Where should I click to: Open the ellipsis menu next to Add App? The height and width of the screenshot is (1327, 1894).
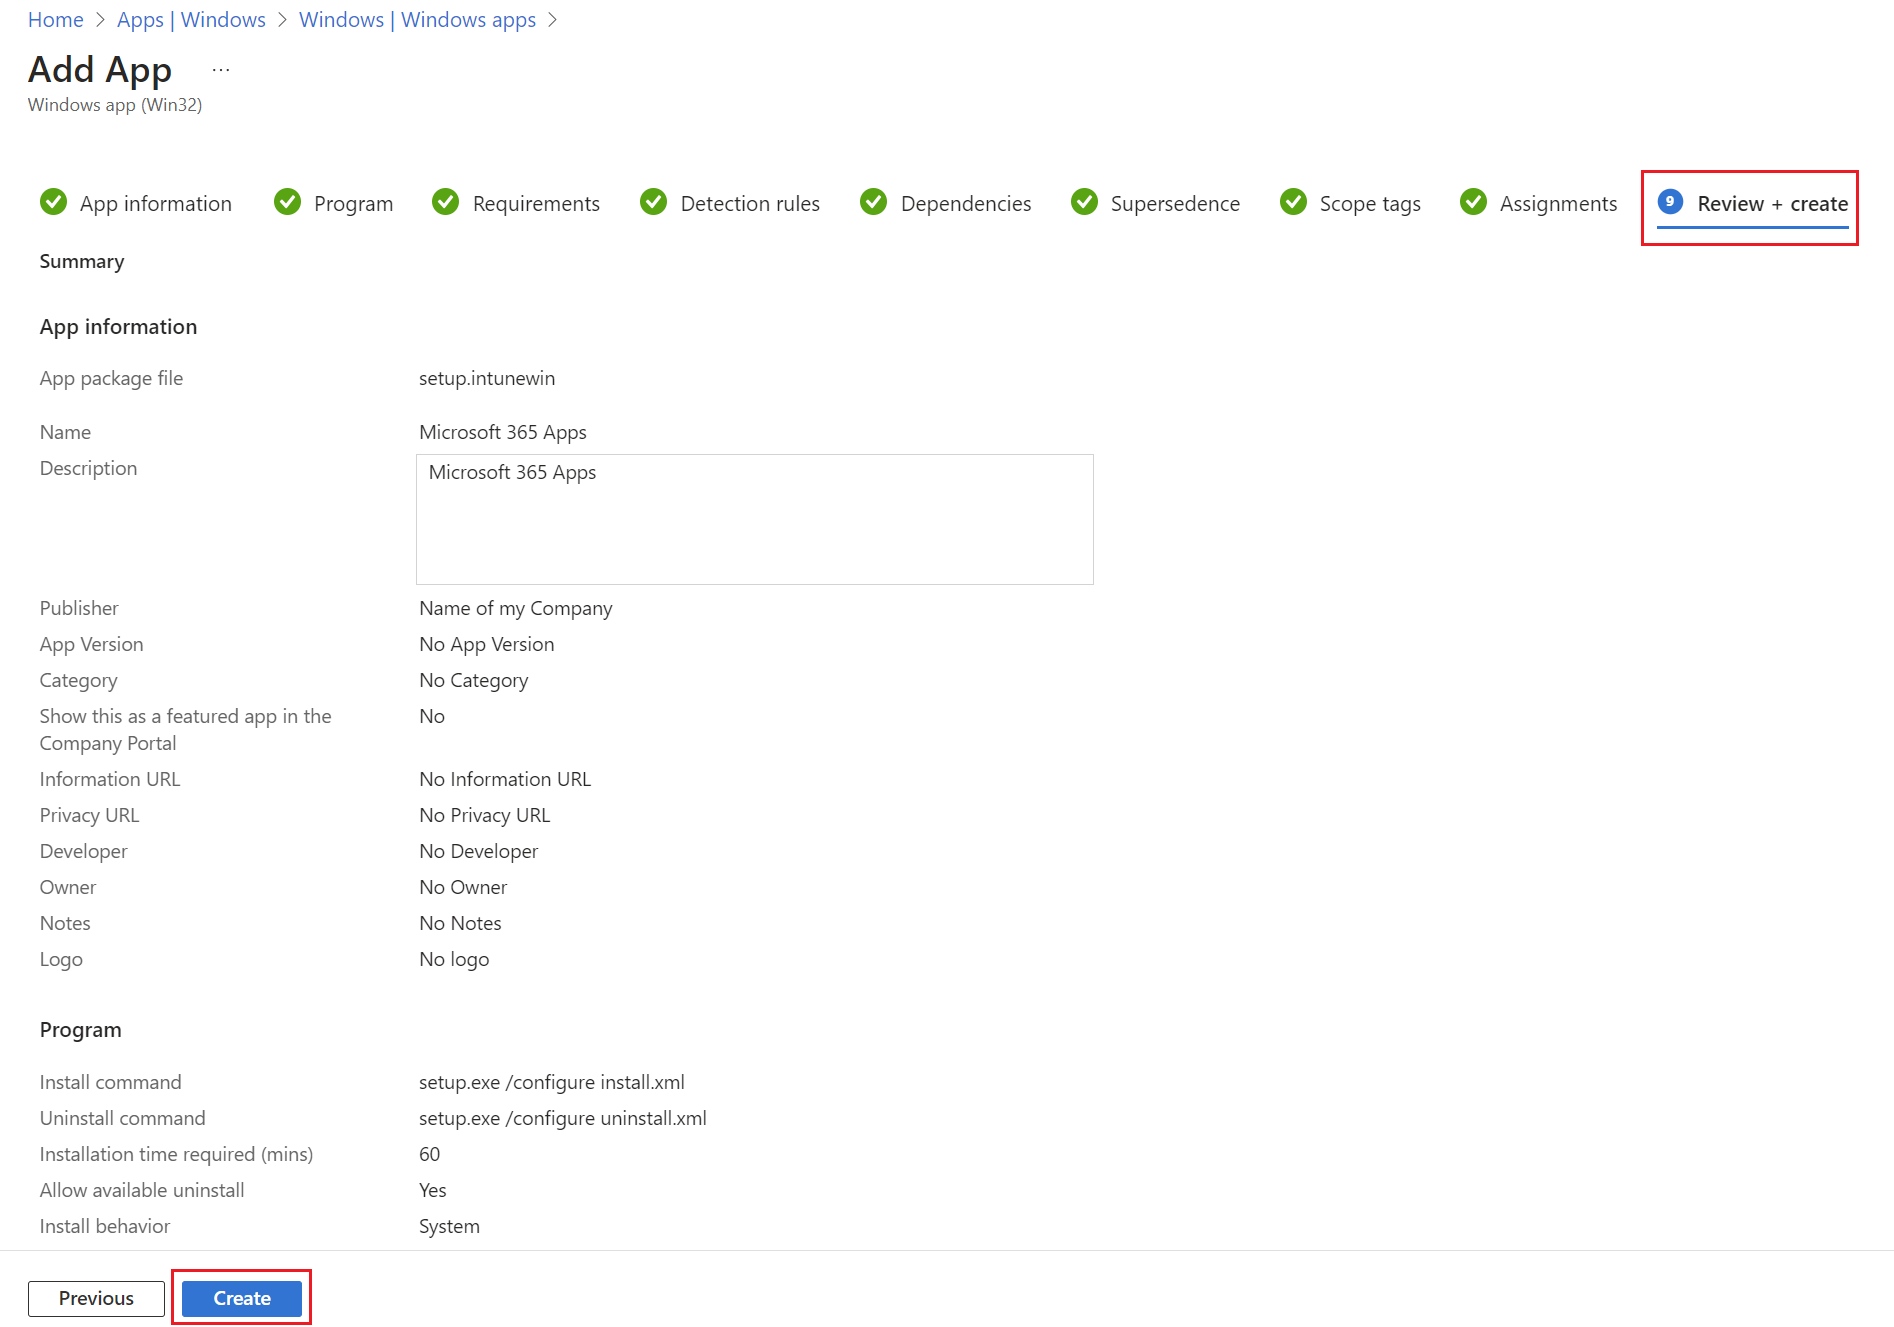tap(220, 68)
